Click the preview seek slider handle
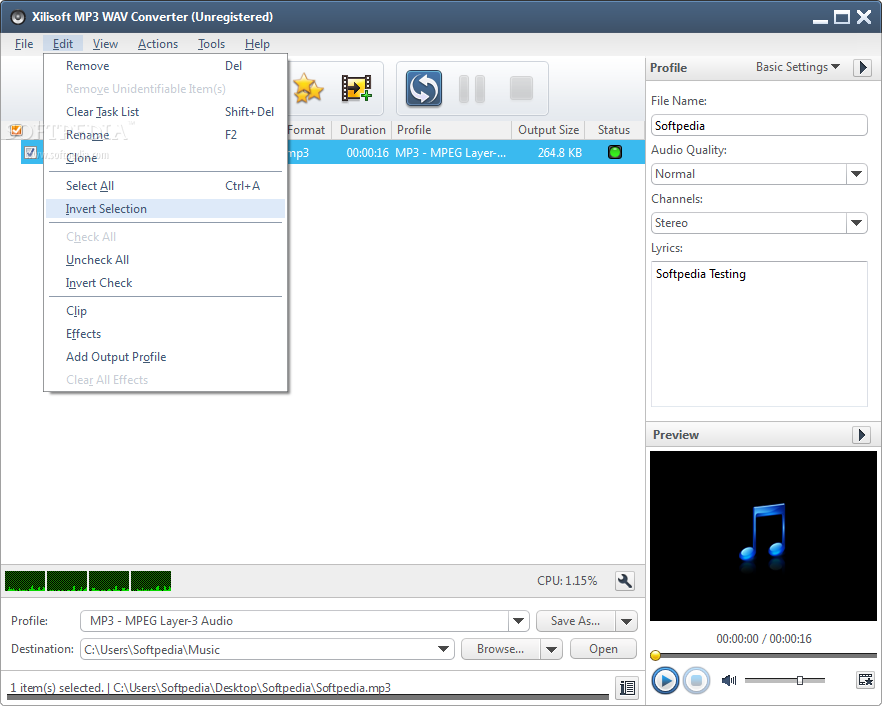882x706 pixels. pos(655,655)
